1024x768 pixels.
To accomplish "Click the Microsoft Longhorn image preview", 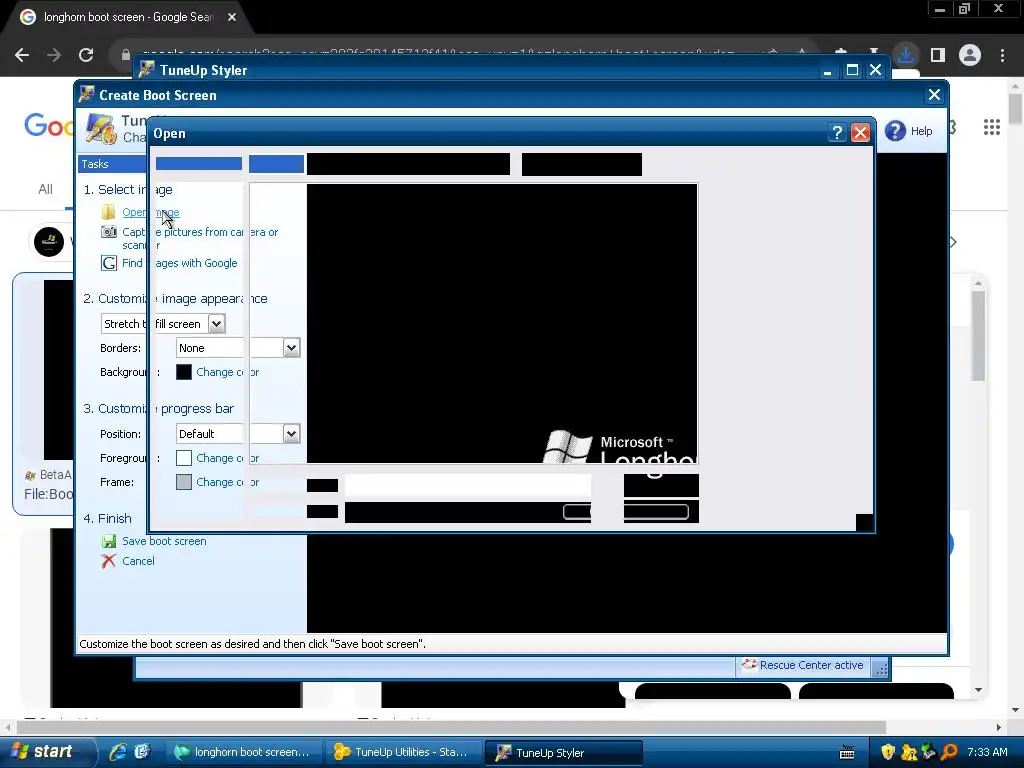I will click(502, 323).
